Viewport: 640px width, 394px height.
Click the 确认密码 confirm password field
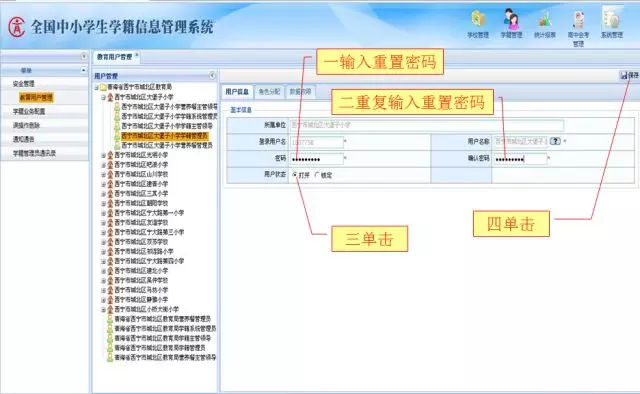520,159
